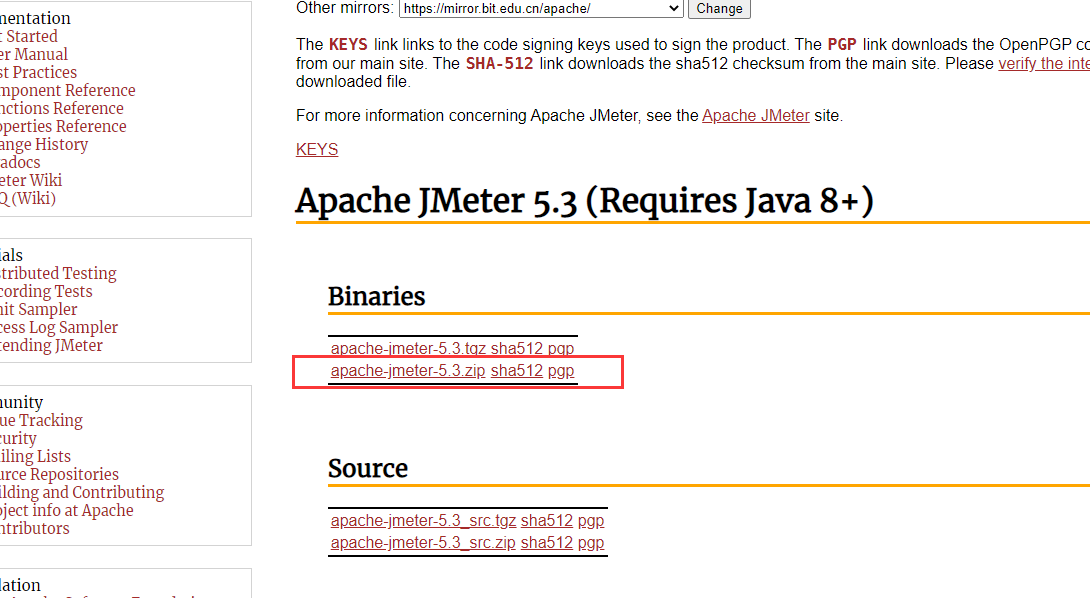The image size is (1090, 598).
Task: Open Best Practices sidebar link
Action: click(x=38, y=72)
